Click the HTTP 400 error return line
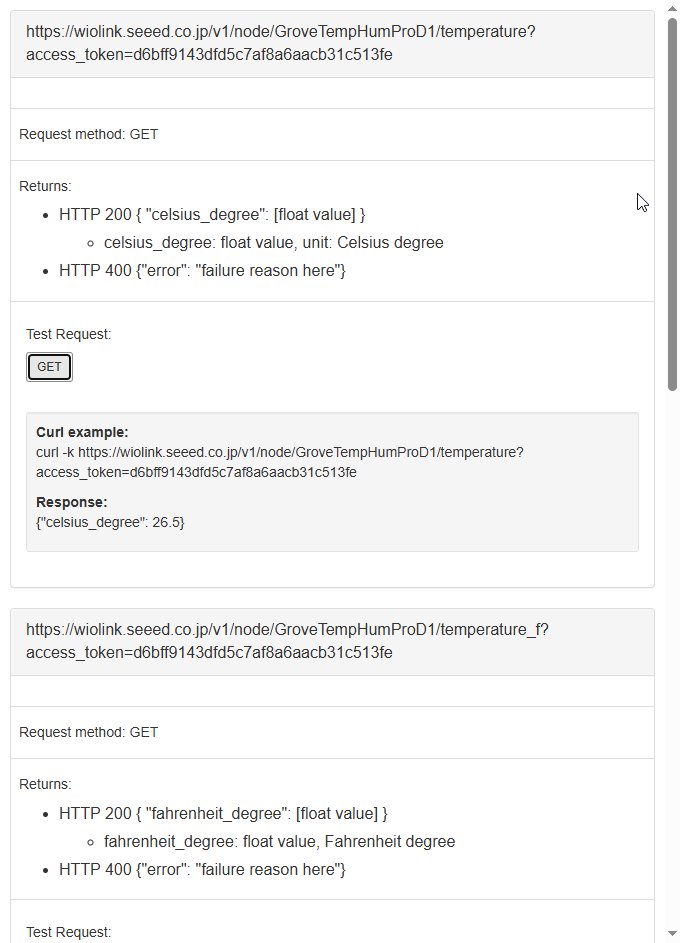The width and height of the screenshot is (680, 943). point(205,270)
